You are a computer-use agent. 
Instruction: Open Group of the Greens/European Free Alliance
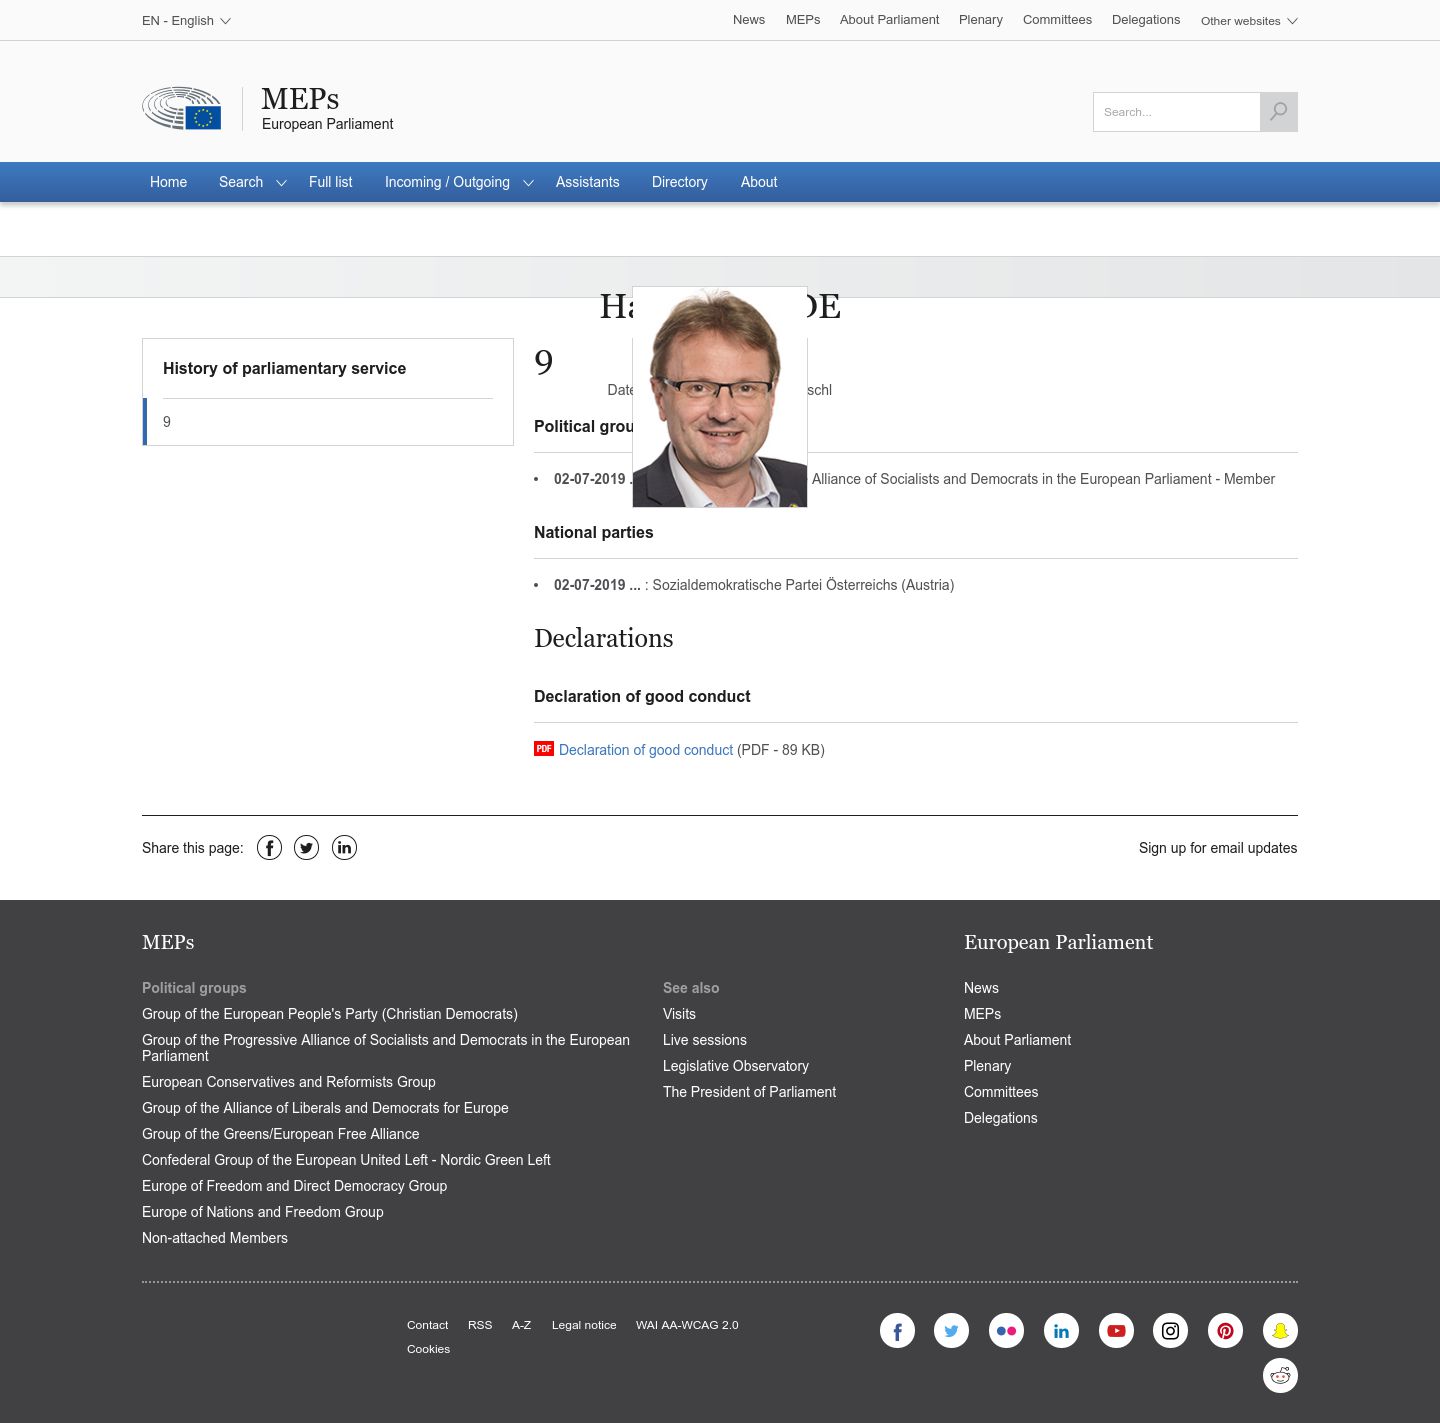281,1134
